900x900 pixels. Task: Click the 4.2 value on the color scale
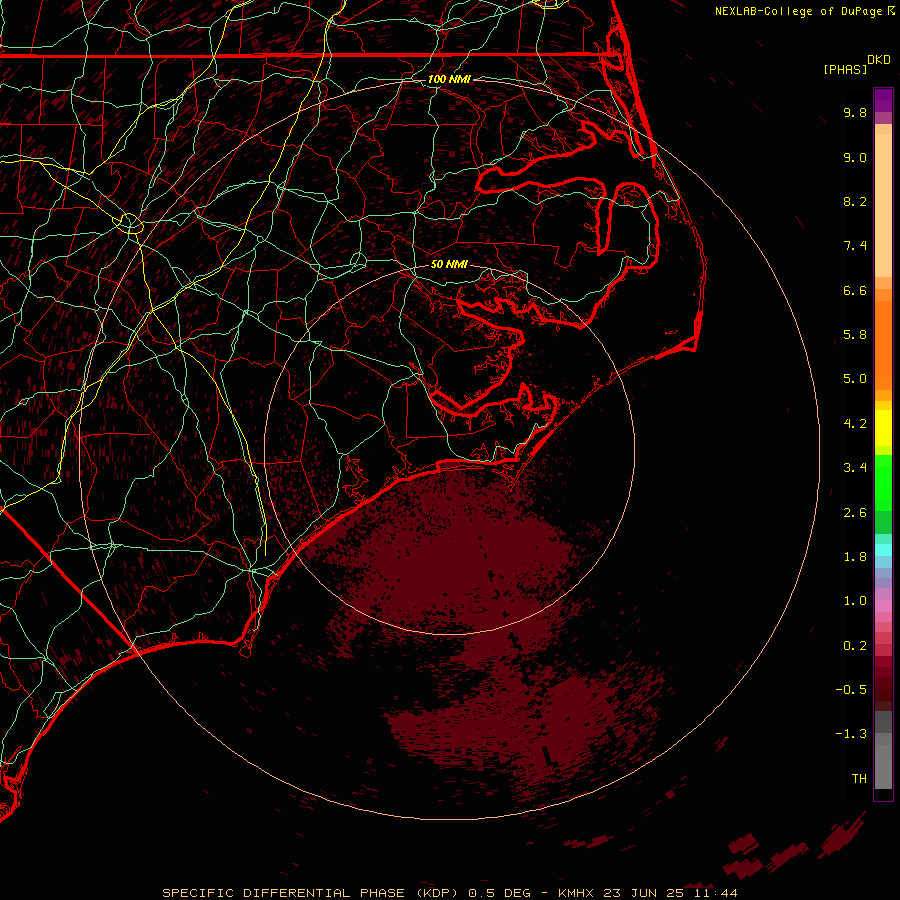[855, 424]
